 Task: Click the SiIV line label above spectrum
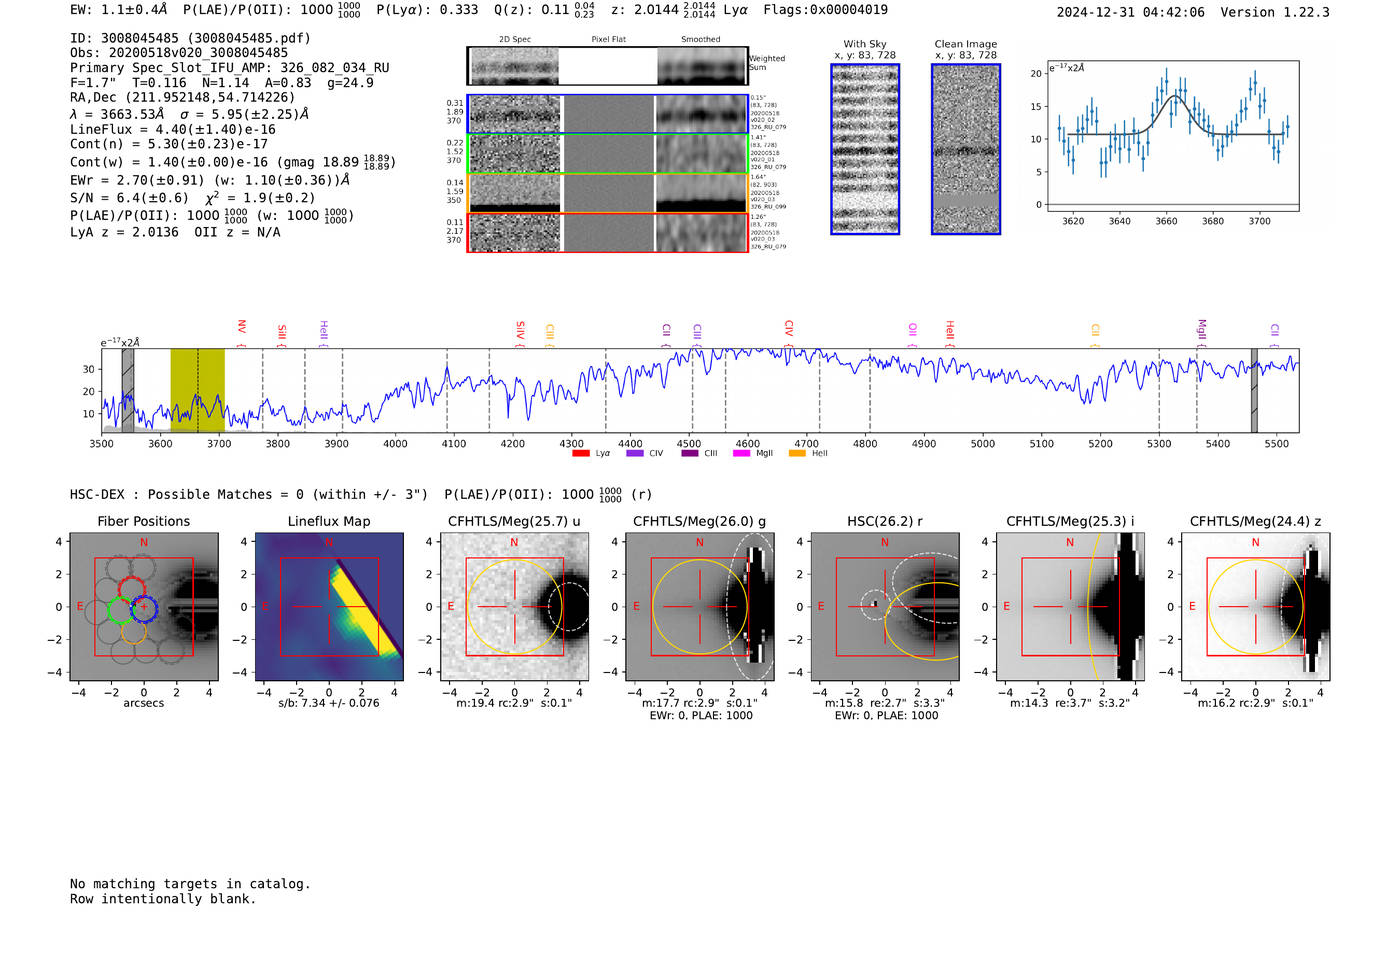point(520,330)
